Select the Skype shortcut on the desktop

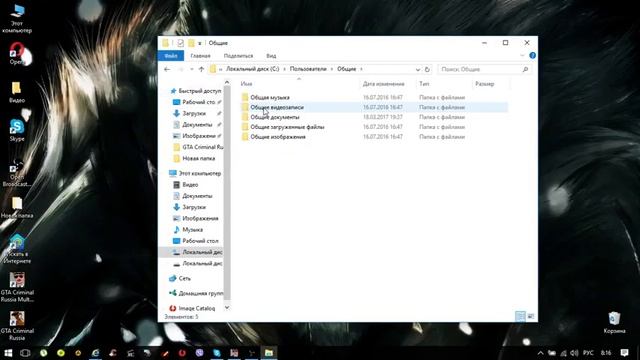17,130
